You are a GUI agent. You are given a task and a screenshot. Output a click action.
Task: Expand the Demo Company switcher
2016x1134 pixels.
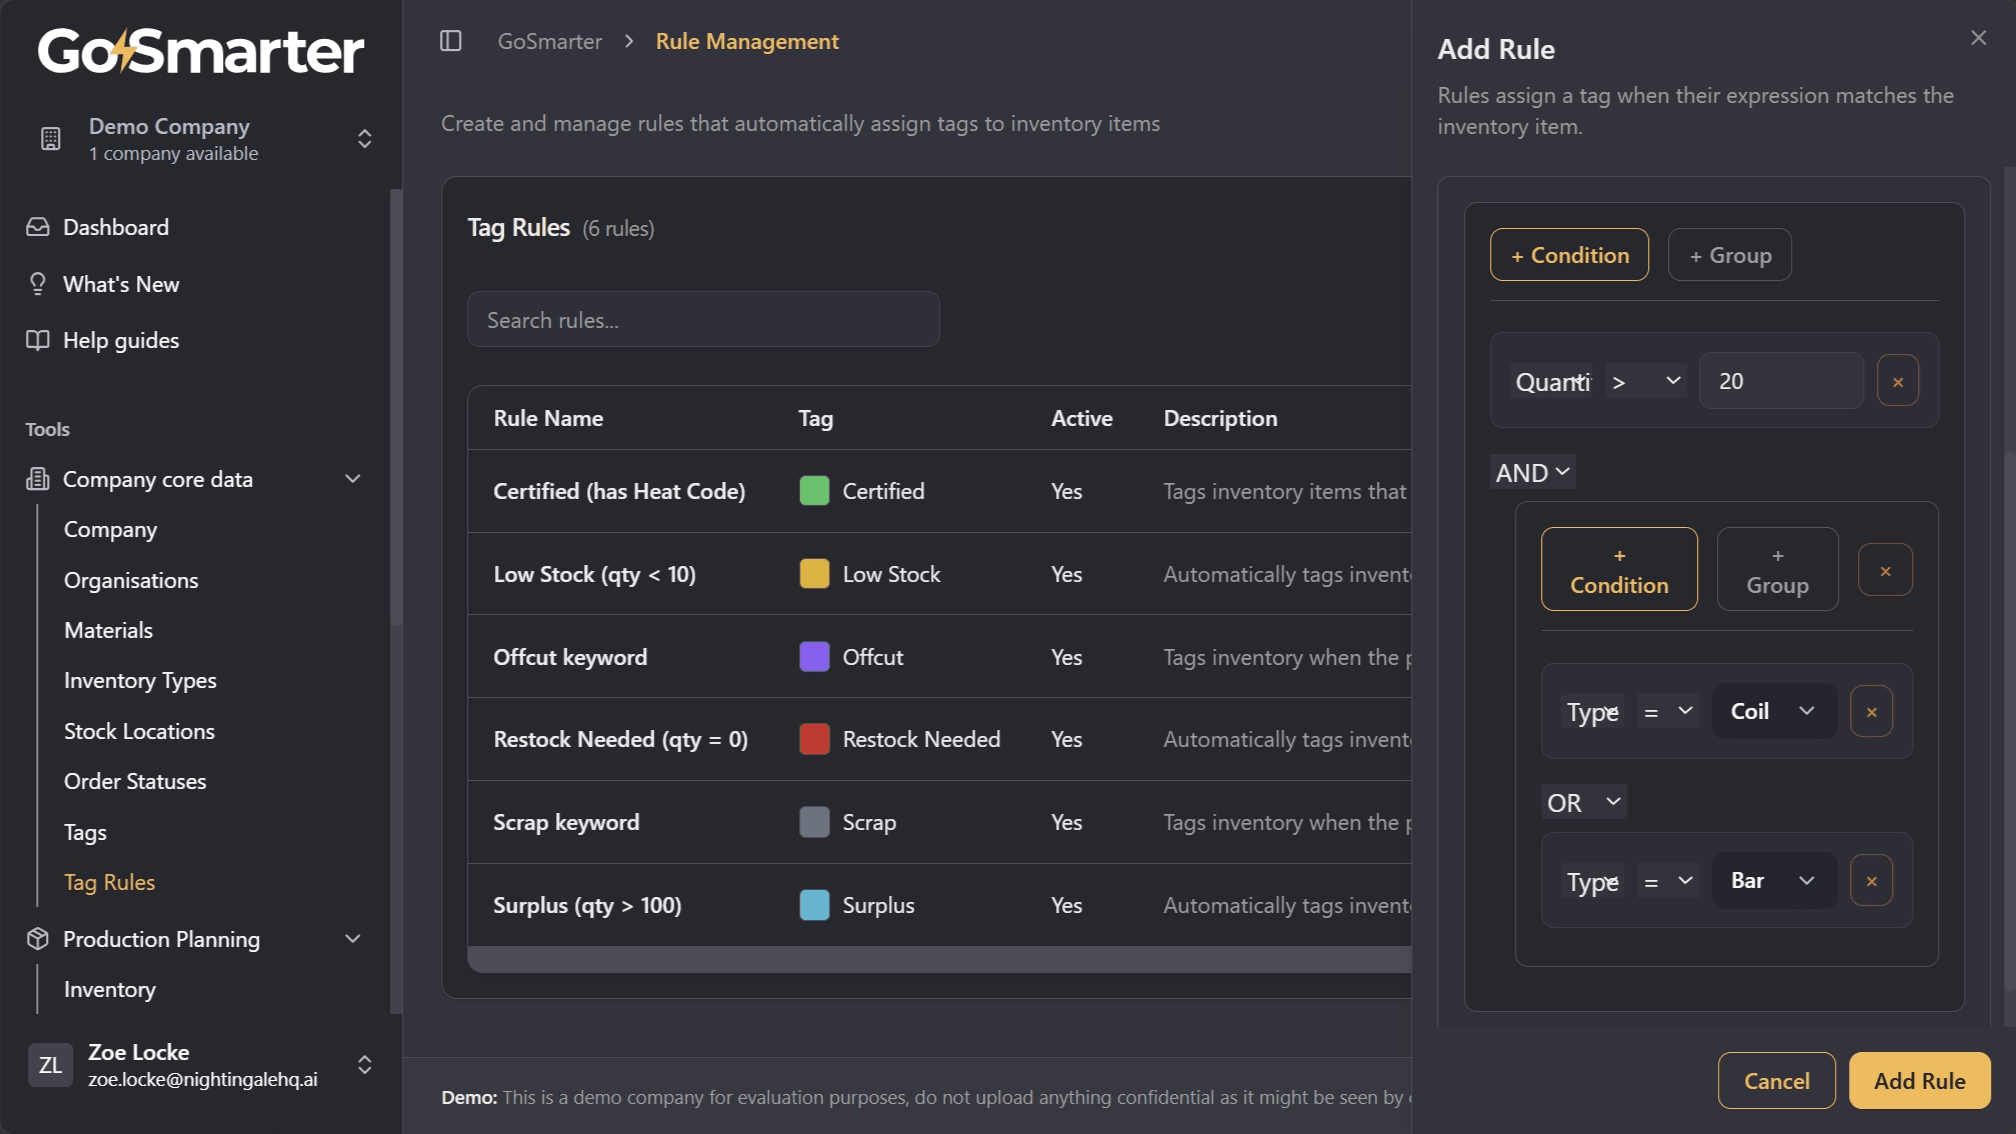[x=364, y=139]
